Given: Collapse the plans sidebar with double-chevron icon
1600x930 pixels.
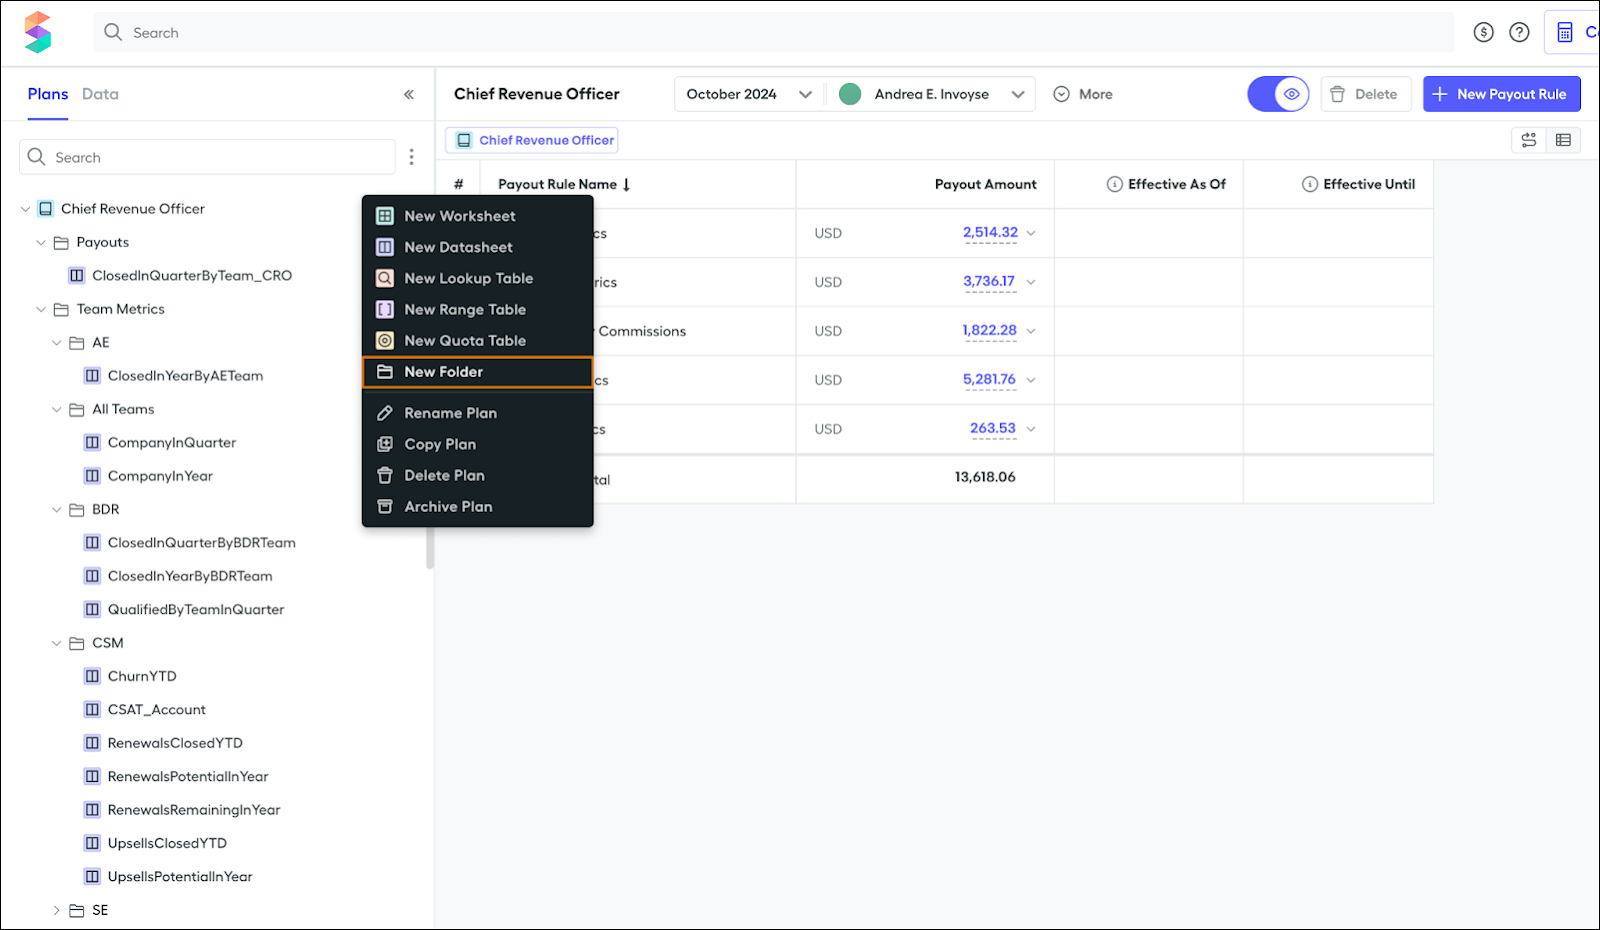Looking at the screenshot, I should (x=409, y=95).
